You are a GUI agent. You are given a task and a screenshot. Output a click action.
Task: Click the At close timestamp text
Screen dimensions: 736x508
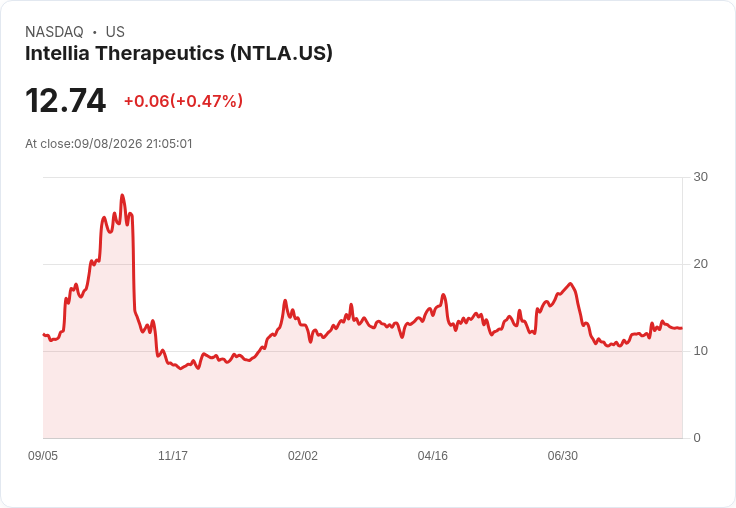click(109, 144)
